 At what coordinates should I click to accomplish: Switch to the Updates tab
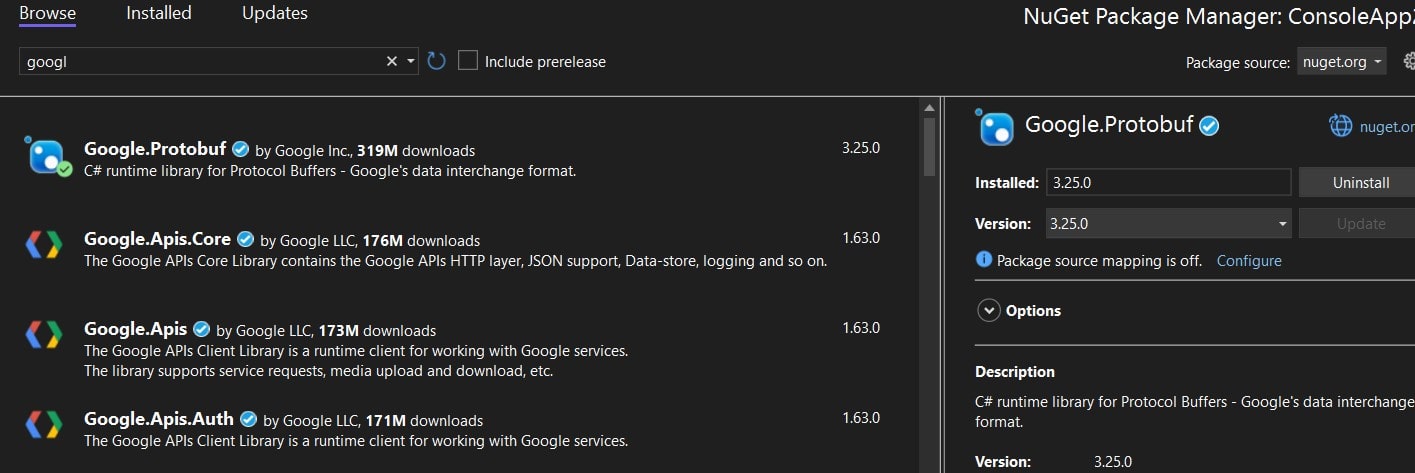coord(275,14)
